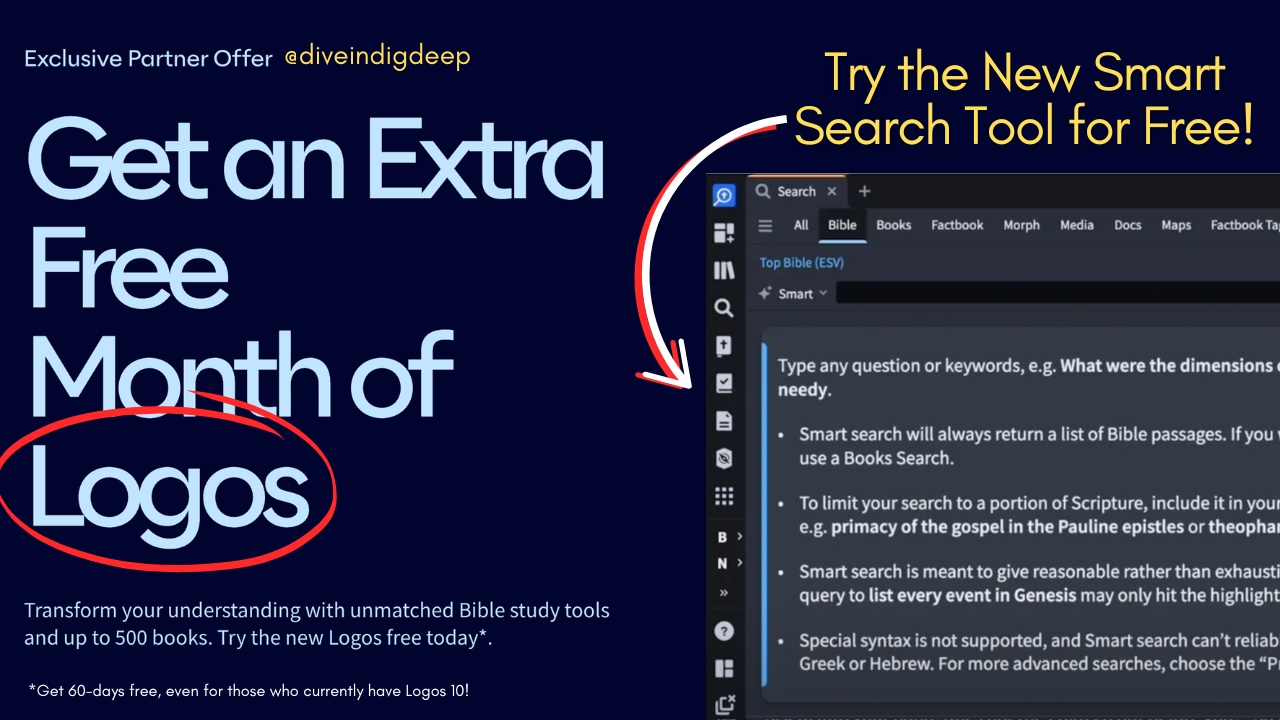Click the Top Bible (ESV) link
Image resolution: width=1280 pixels, height=720 pixels.
[x=802, y=263]
